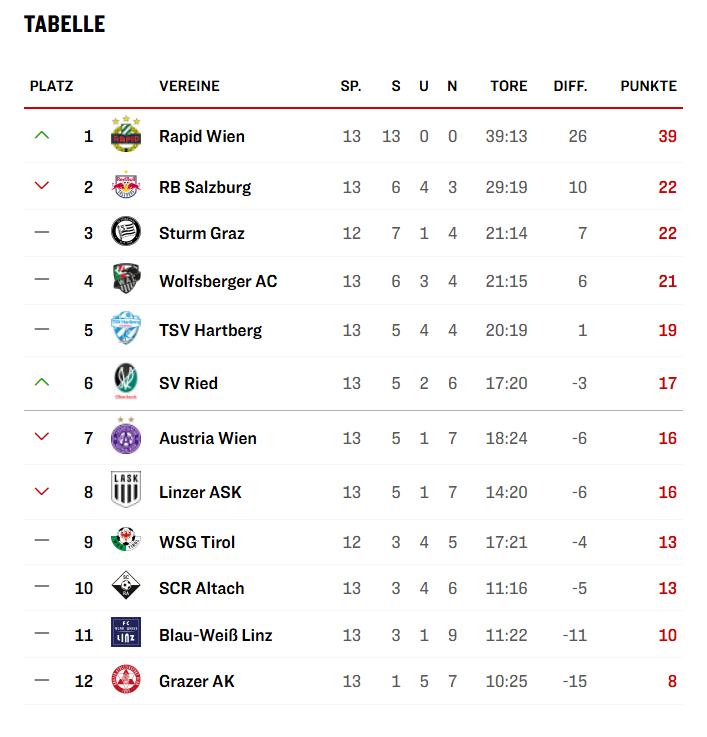Click the RB Salzburg club logo
Image resolution: width=707 pixels, height=737 pixels.
pos(125,187)
